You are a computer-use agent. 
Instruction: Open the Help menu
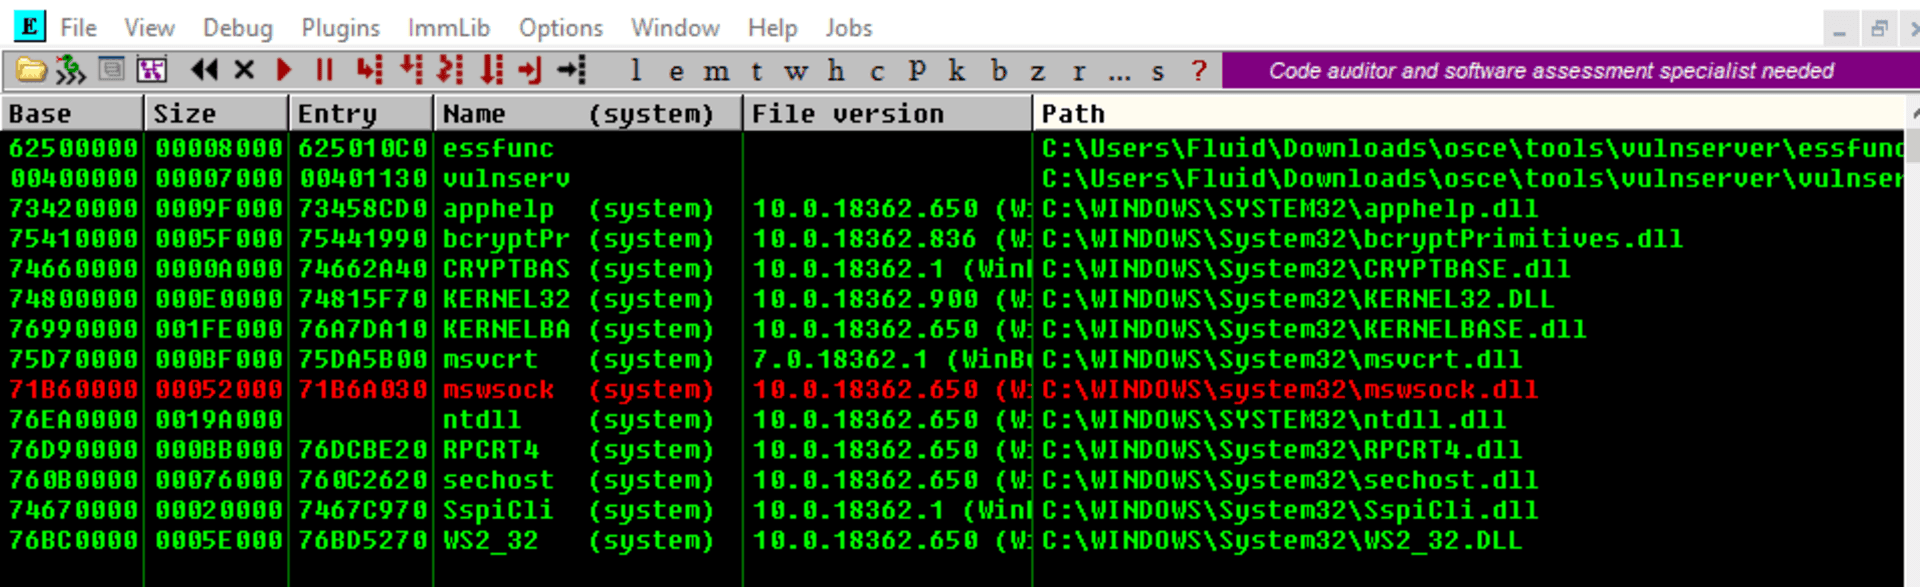pyautogui.click(x=772, y=28)
